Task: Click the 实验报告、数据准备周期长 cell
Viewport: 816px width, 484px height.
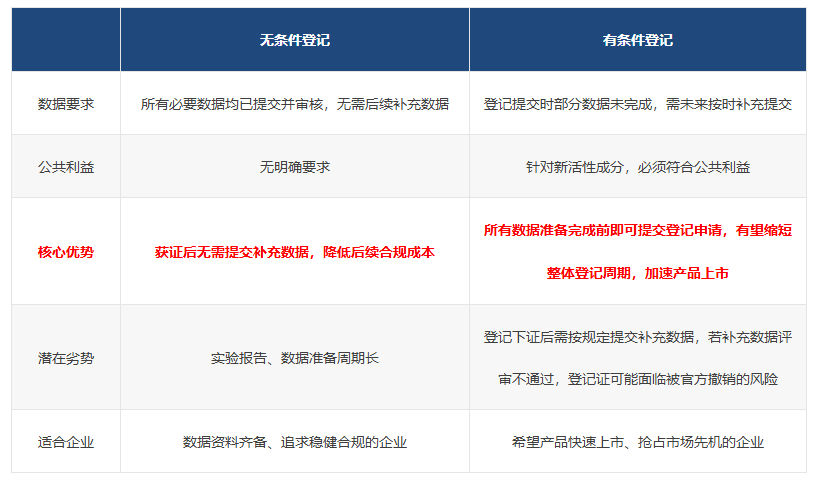Action: (x=294, y=357)
